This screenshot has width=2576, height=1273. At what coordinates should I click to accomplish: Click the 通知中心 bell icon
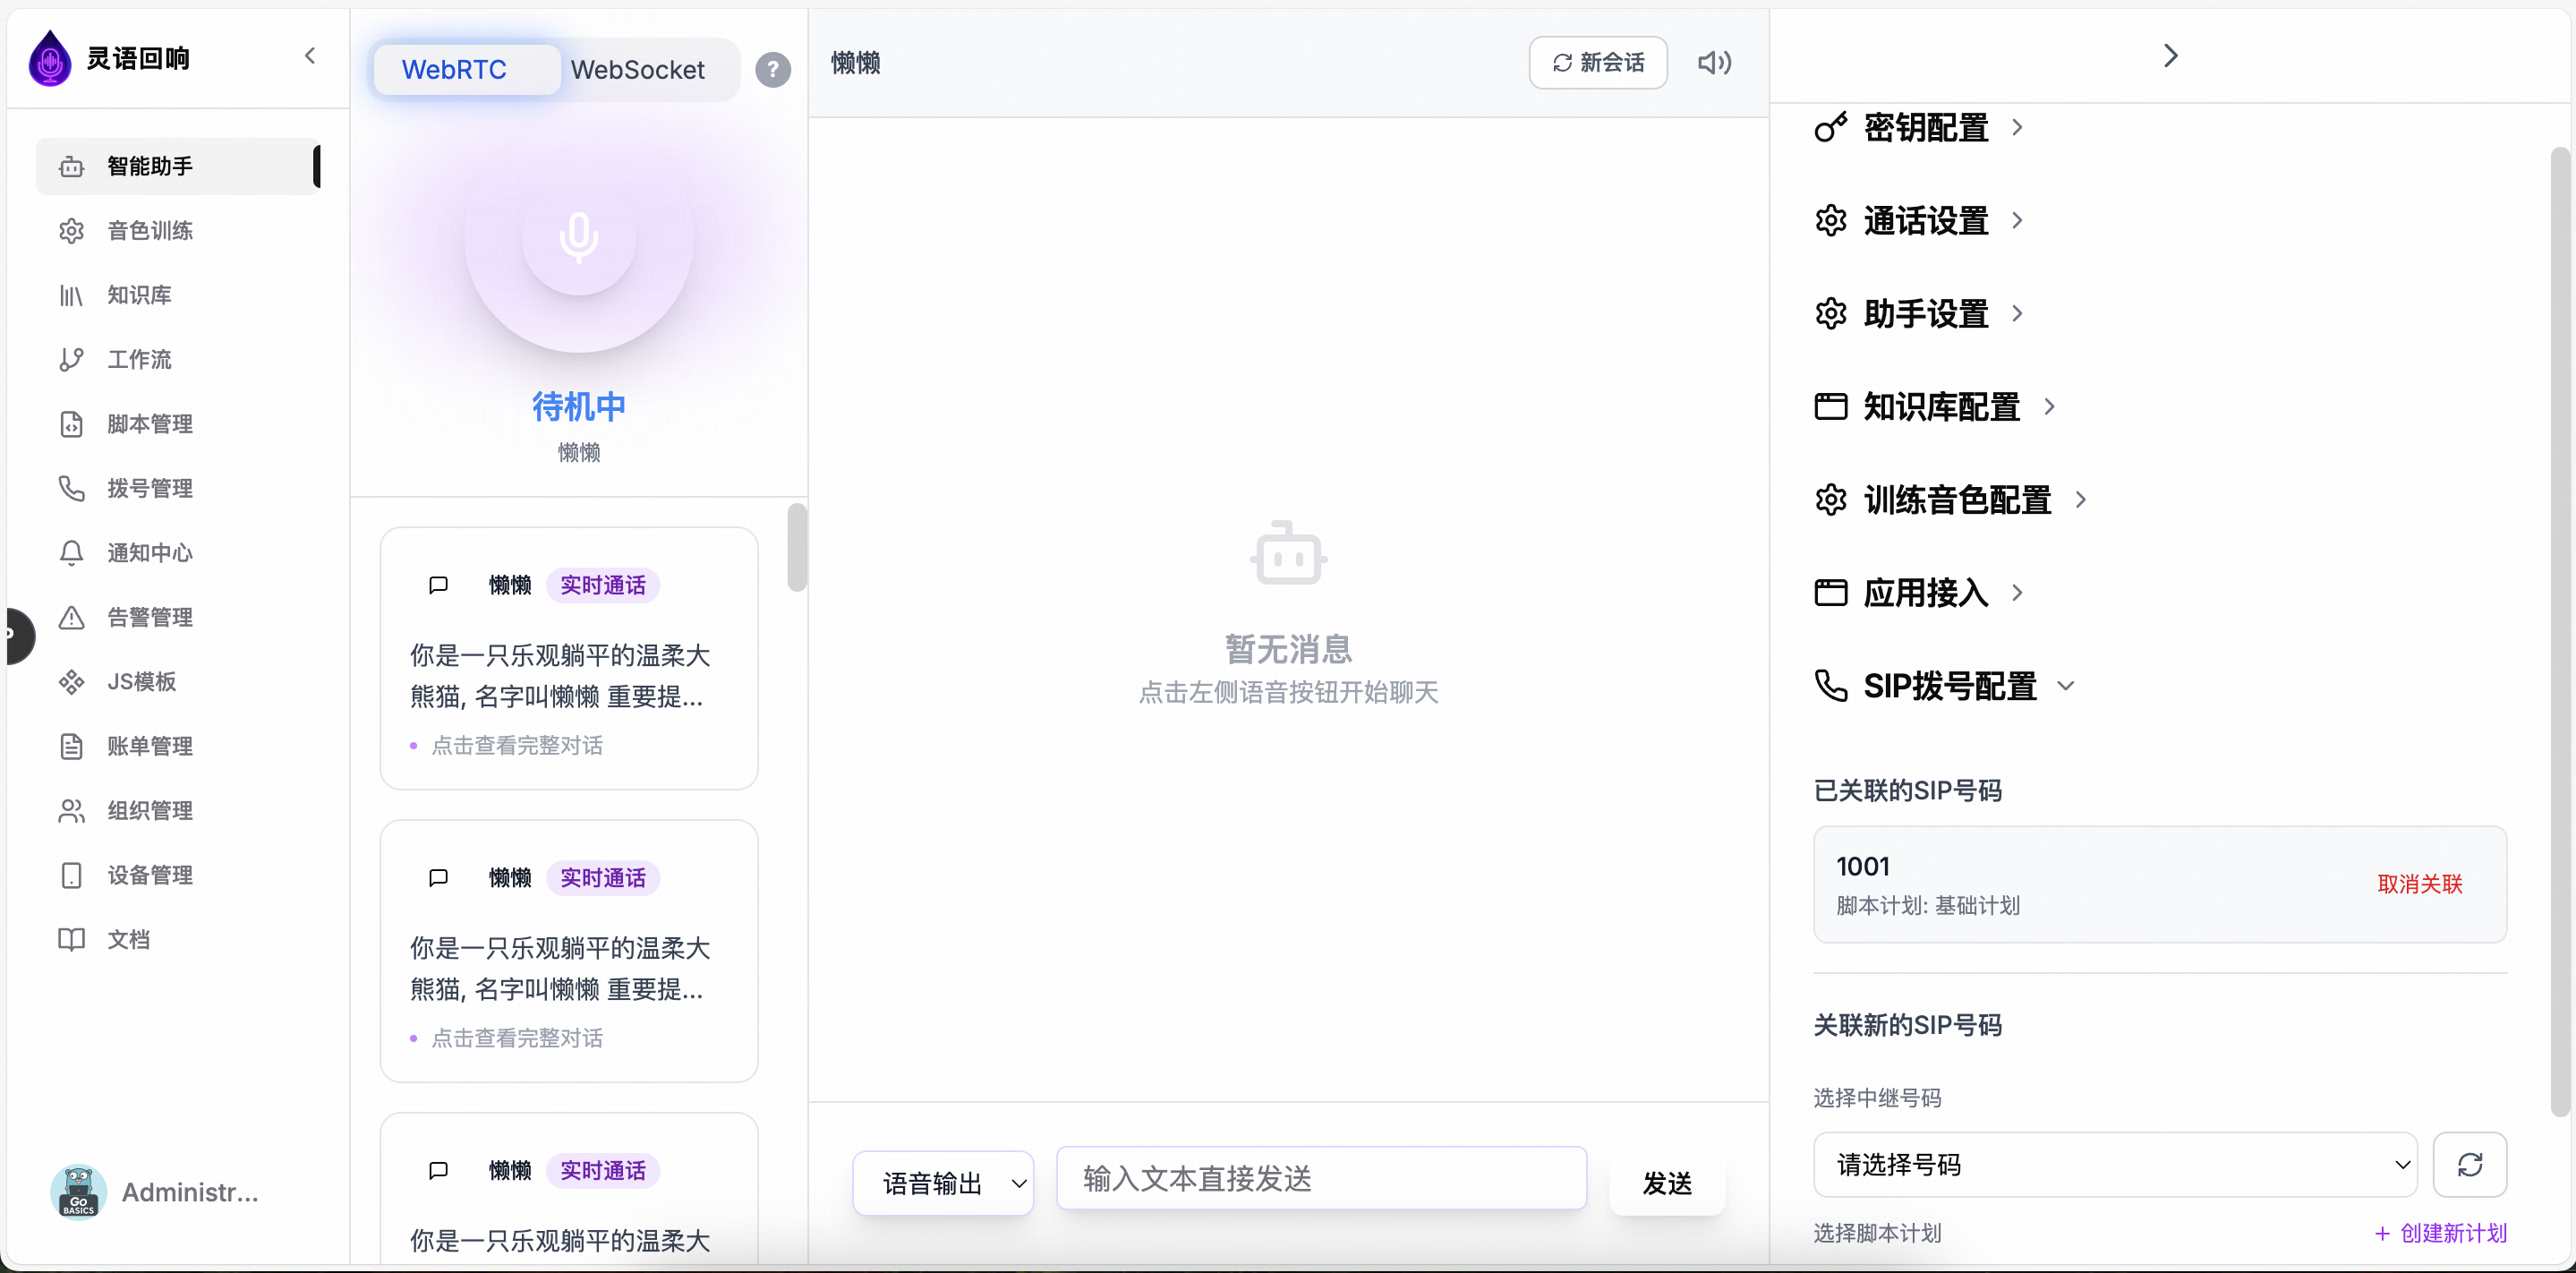[71, 553]
